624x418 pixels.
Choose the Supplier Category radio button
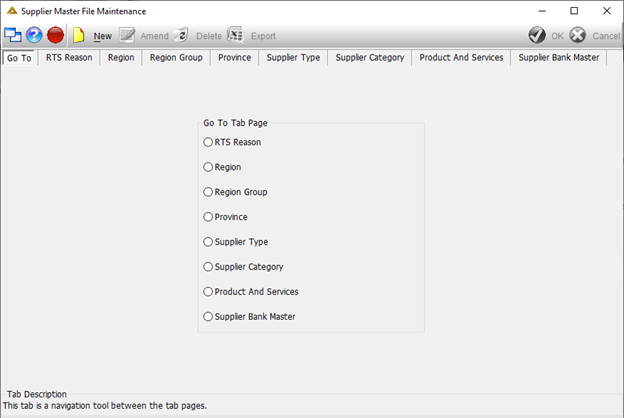coord(208,267)
